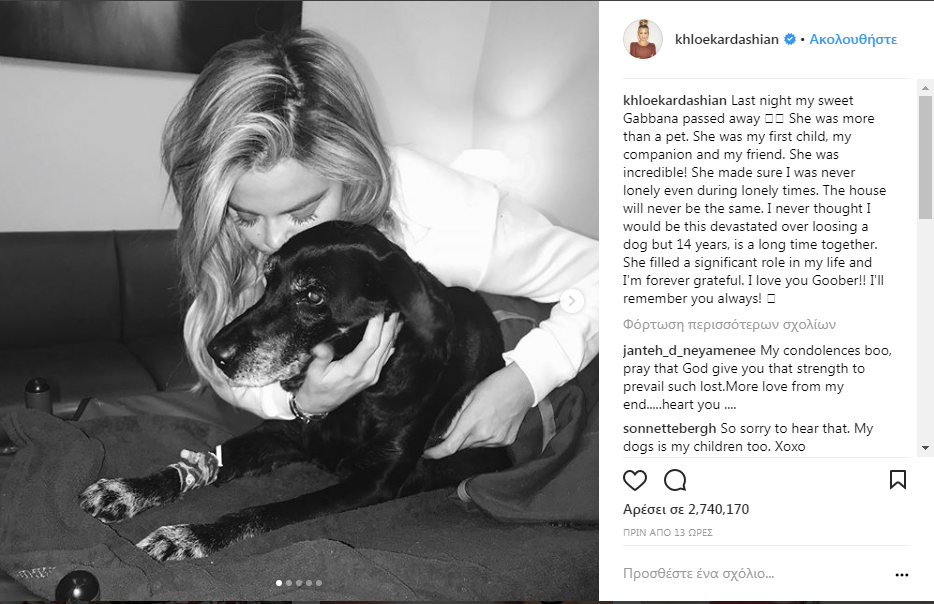Open sonnettebergh commenter profile

pyautogui.click(x=670, y=428)
